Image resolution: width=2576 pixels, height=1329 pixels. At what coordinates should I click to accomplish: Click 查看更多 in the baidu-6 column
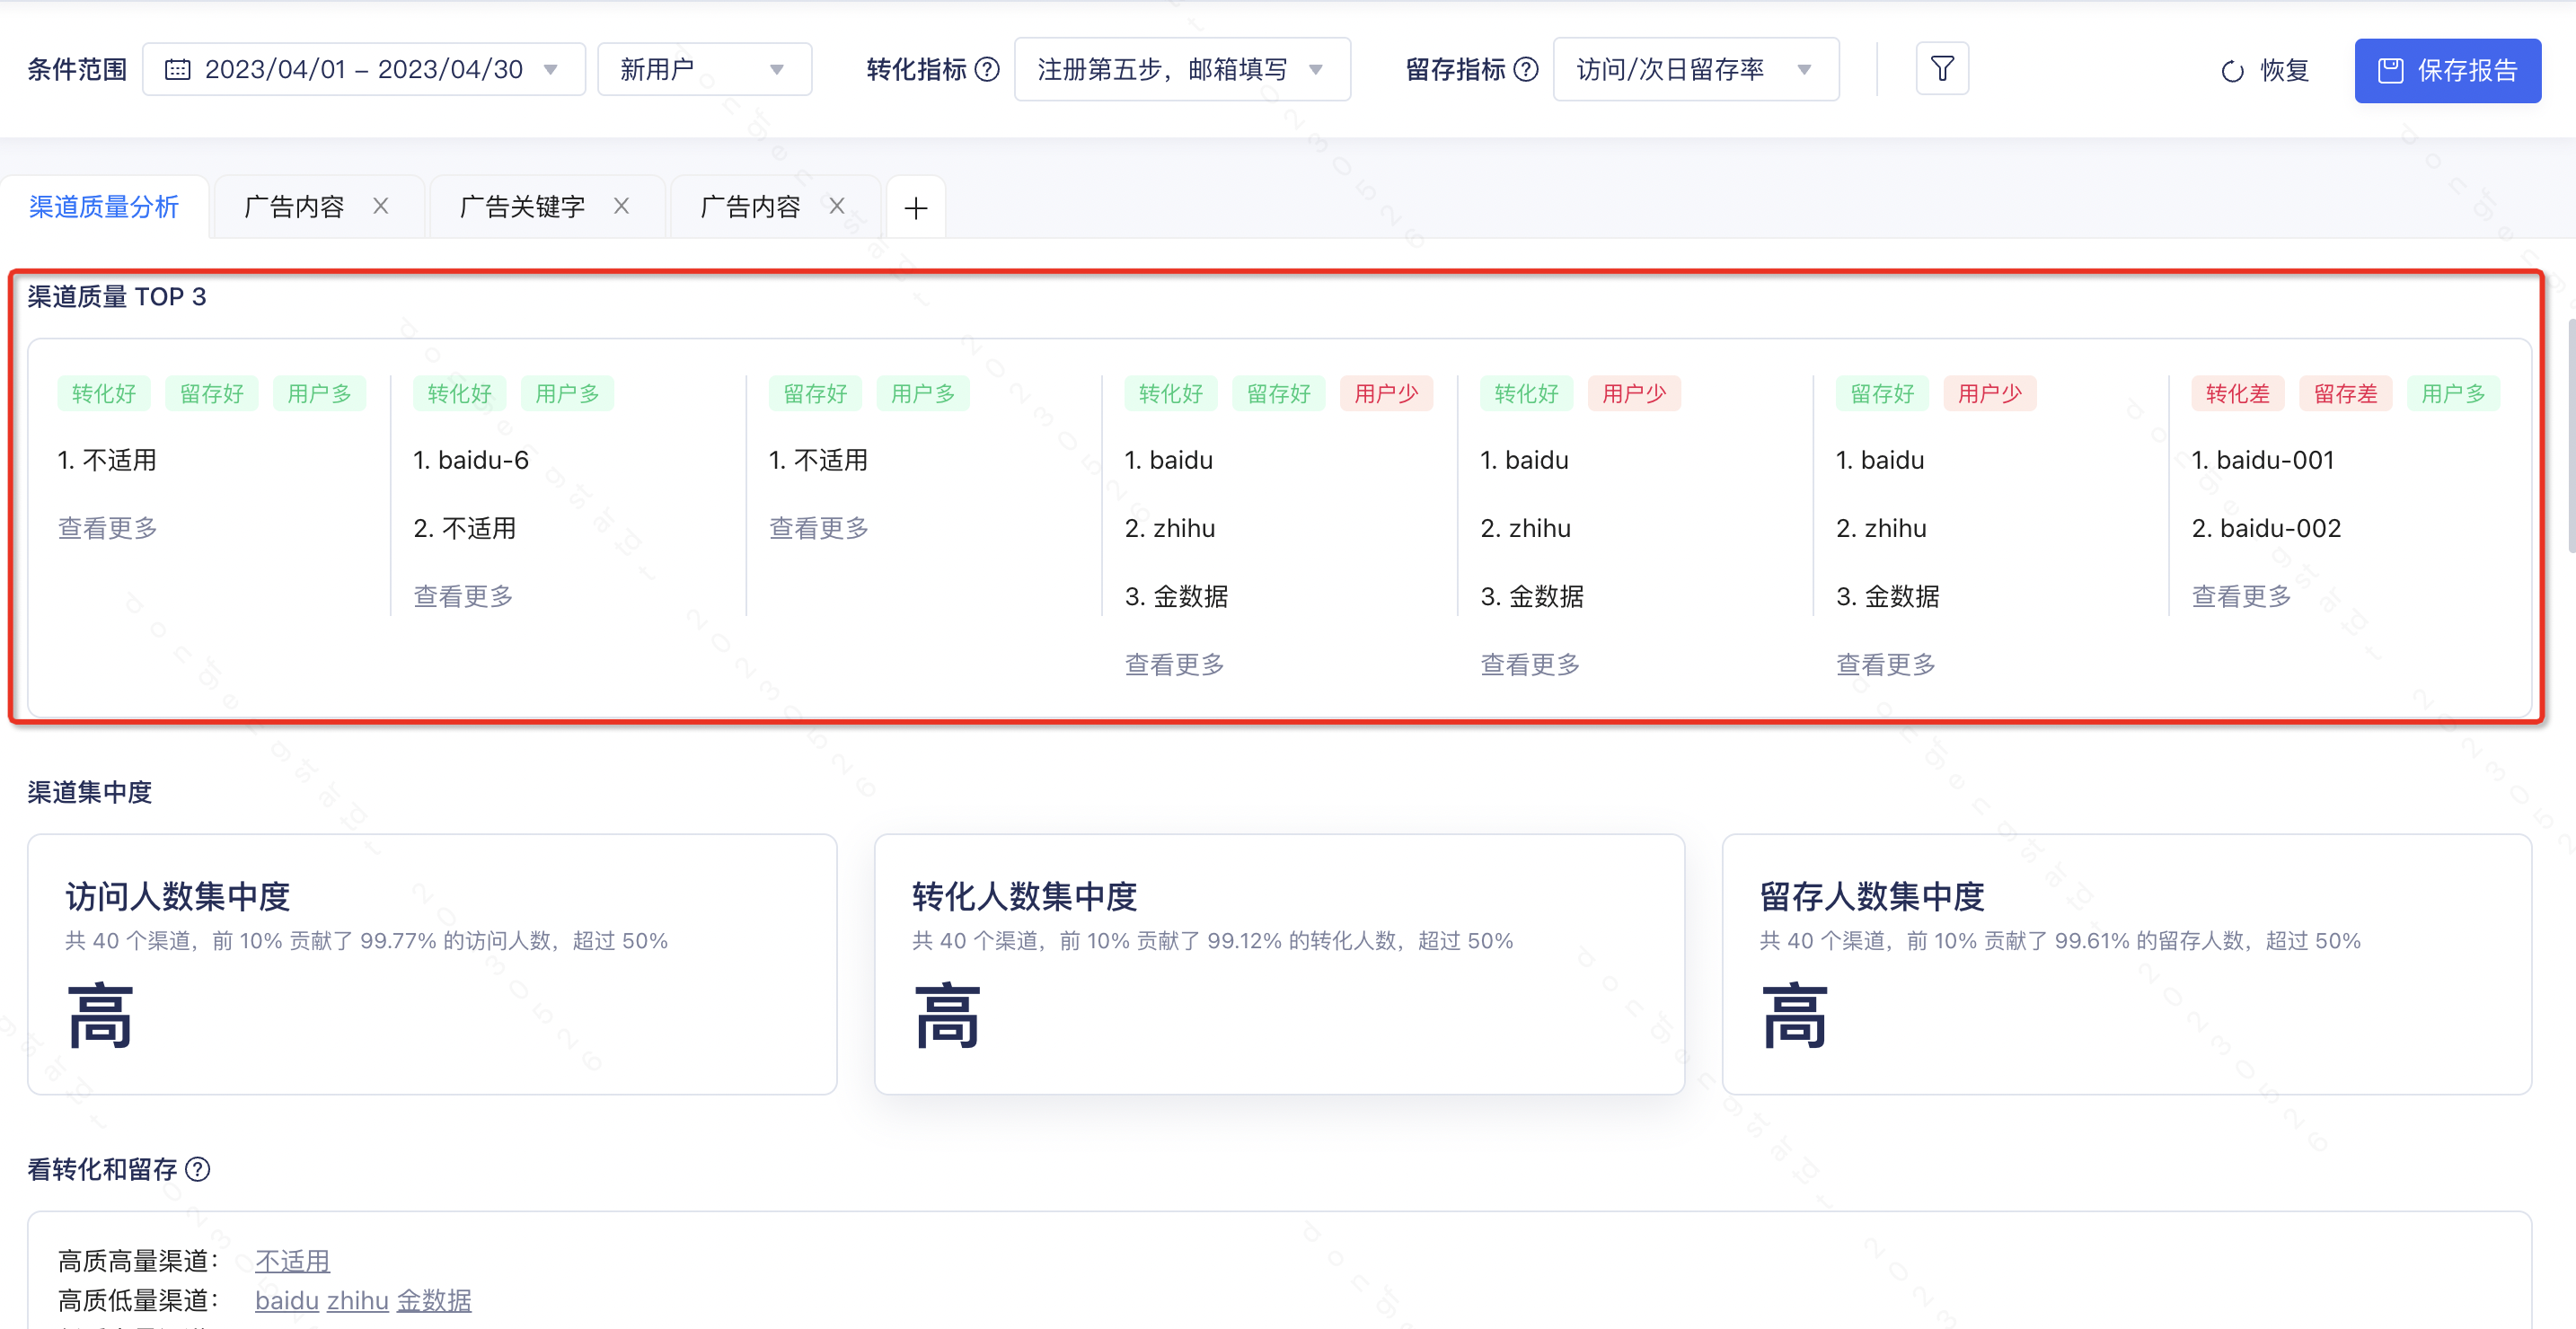coord(463,597)
